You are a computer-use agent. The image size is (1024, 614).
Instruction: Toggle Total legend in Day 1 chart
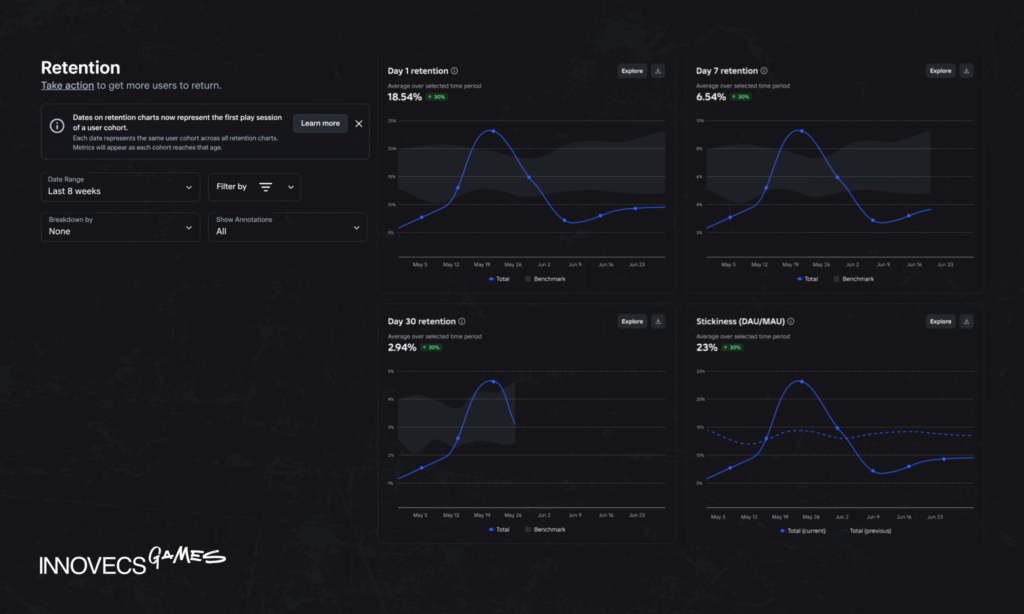[x=499, y=279]
